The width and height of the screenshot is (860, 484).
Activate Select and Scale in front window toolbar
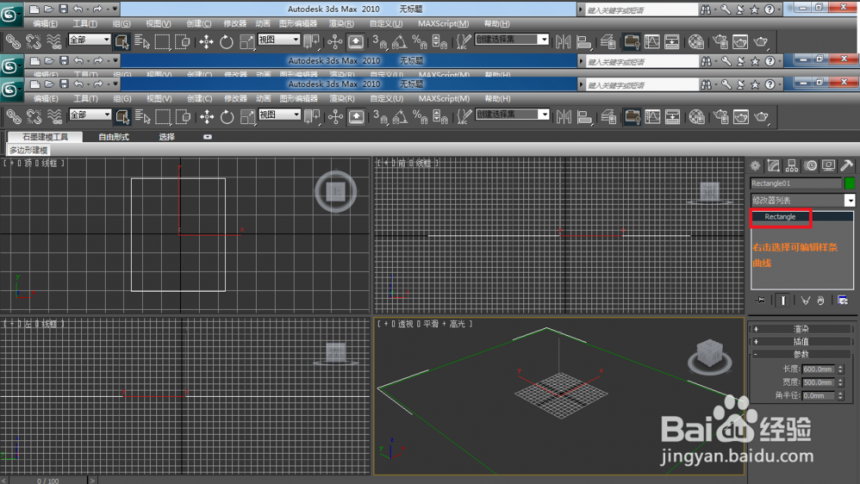click(247, 117)
